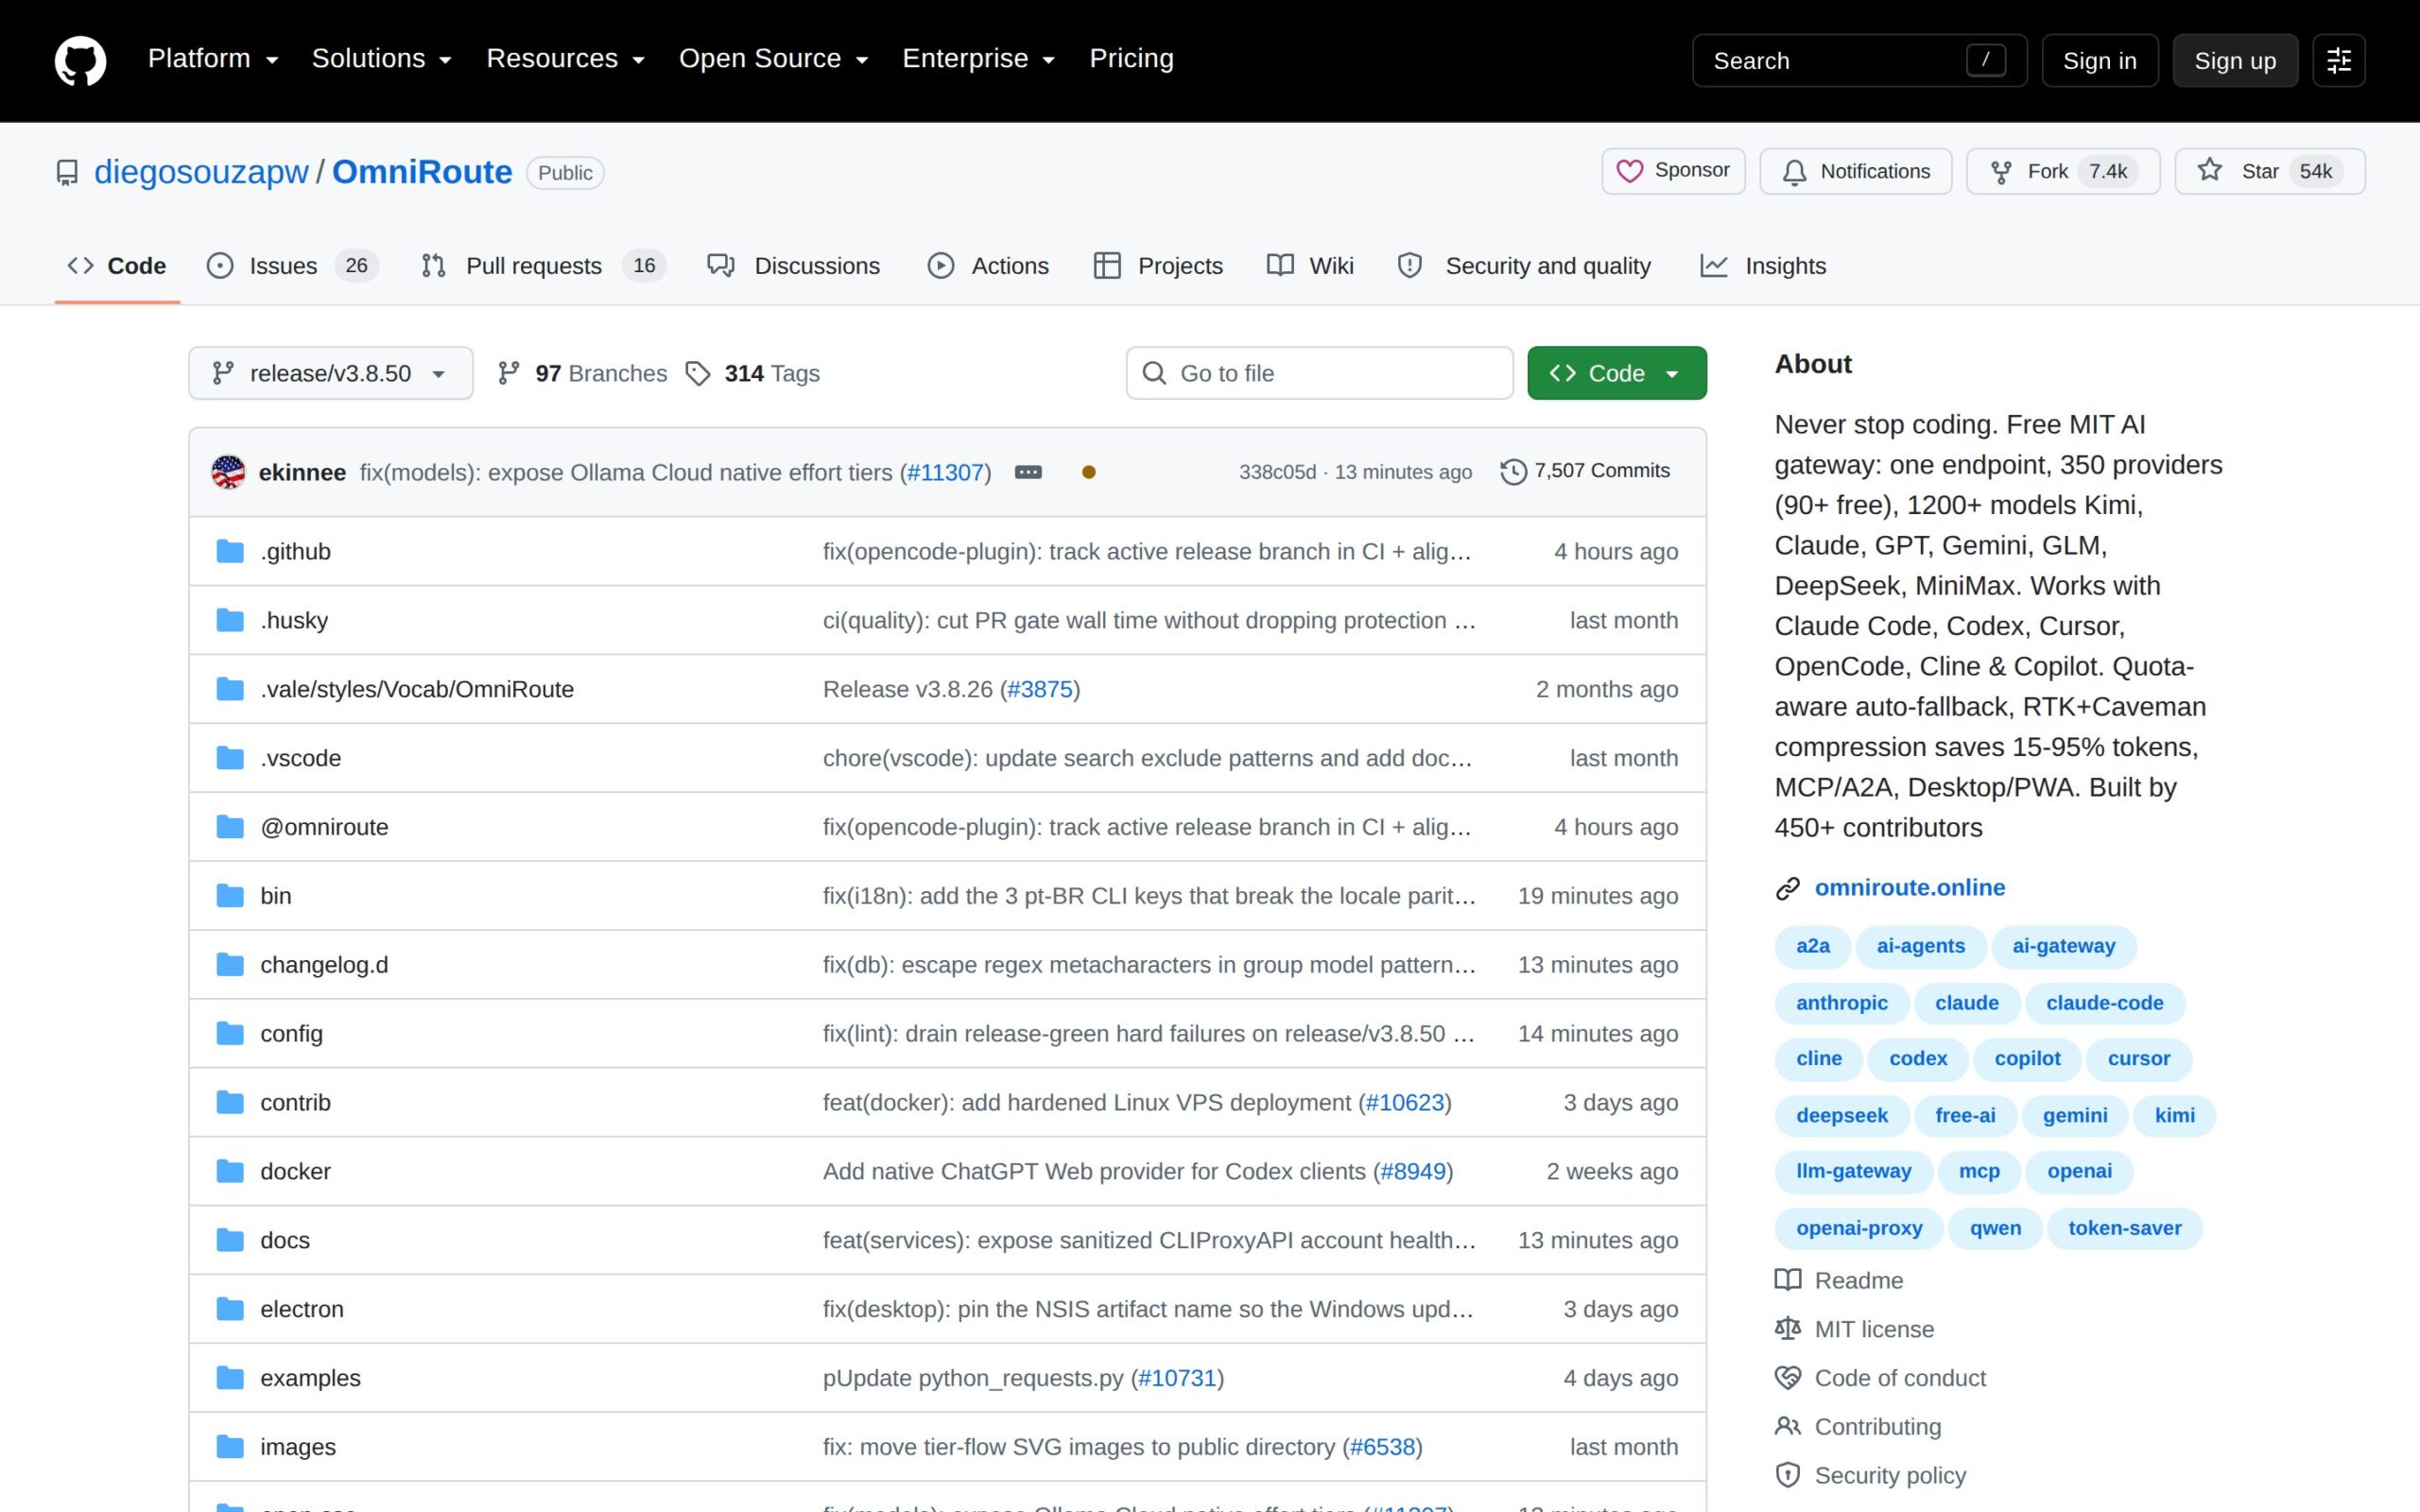
Task: Click the Sign up button
Action: pyautogui.click(x=2234, y=61)
